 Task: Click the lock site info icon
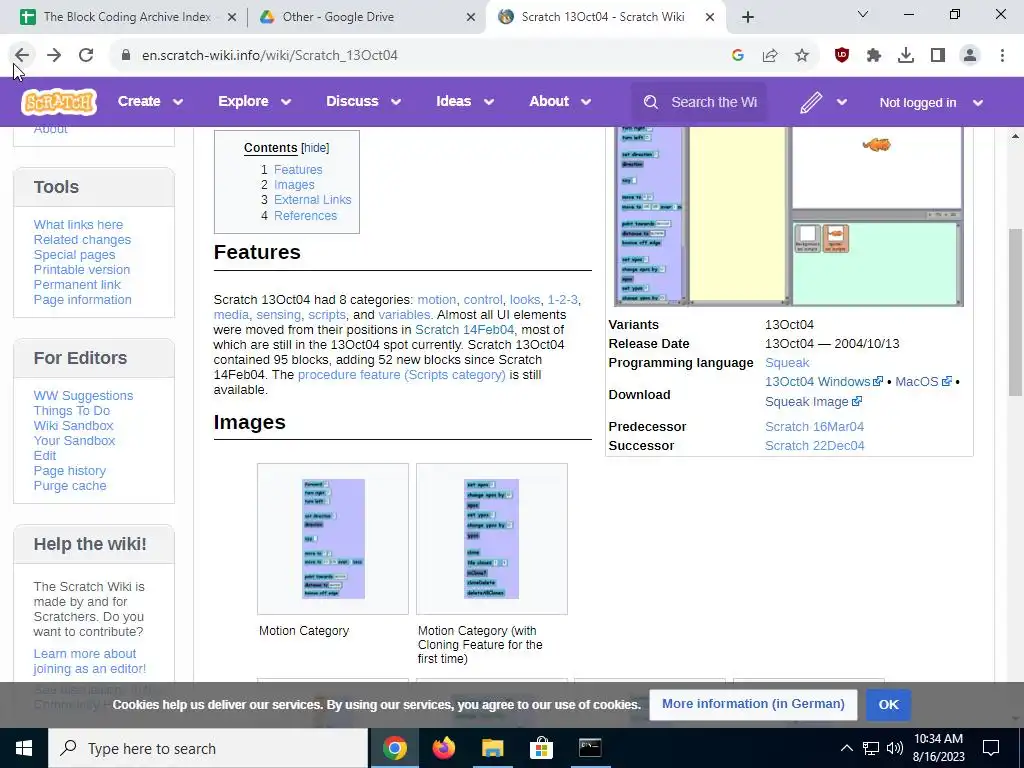tap(126, 56)
